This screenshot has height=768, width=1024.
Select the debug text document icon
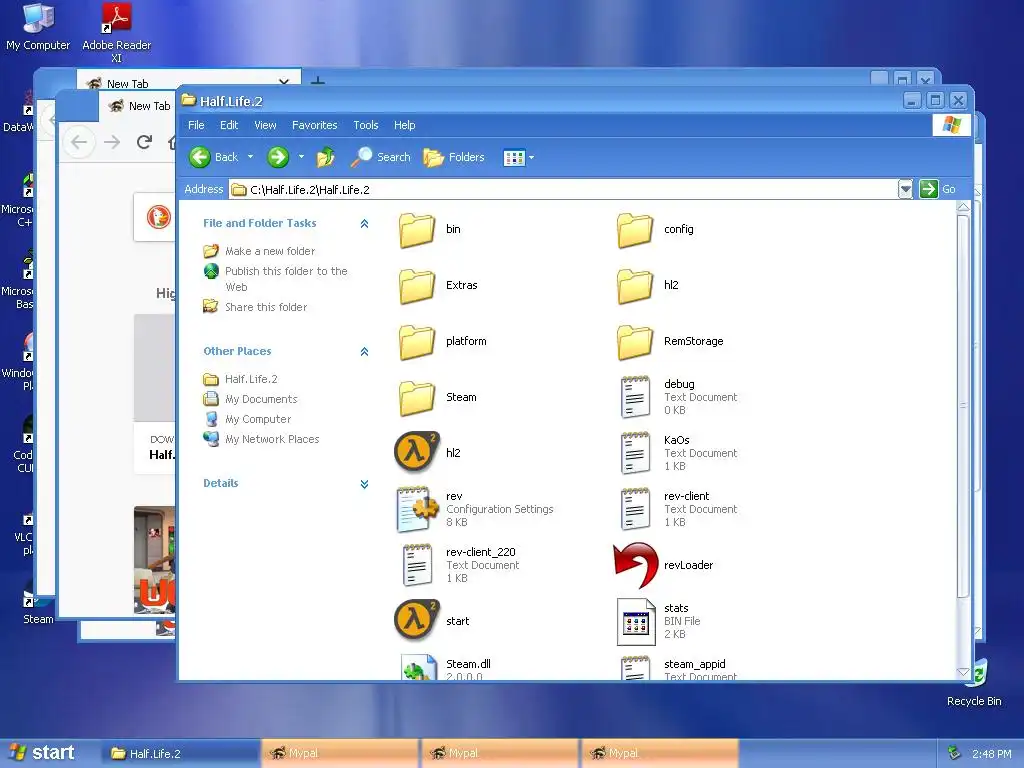pyautogui.click(x=635, y=397)
